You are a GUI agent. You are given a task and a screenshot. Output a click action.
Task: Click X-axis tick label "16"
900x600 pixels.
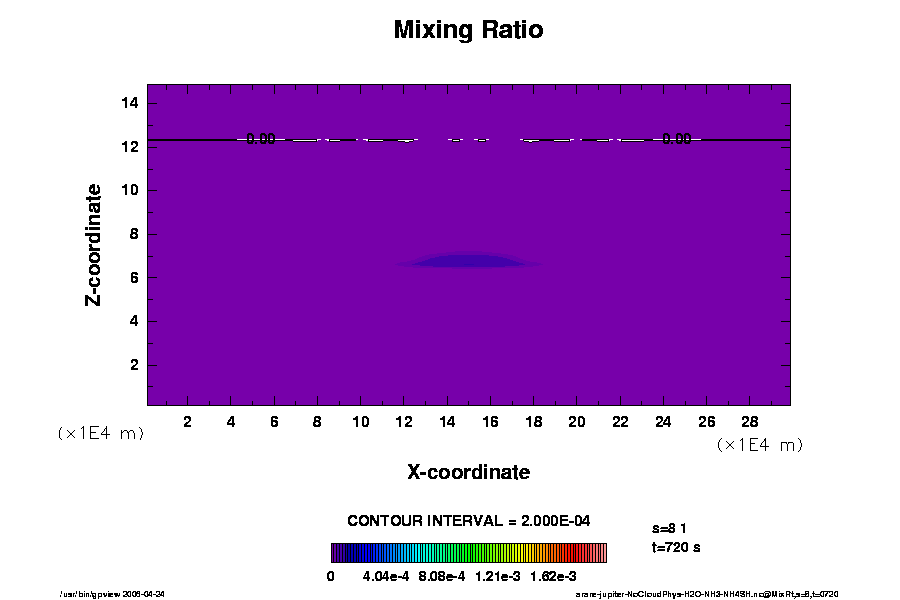pos(490,422)
